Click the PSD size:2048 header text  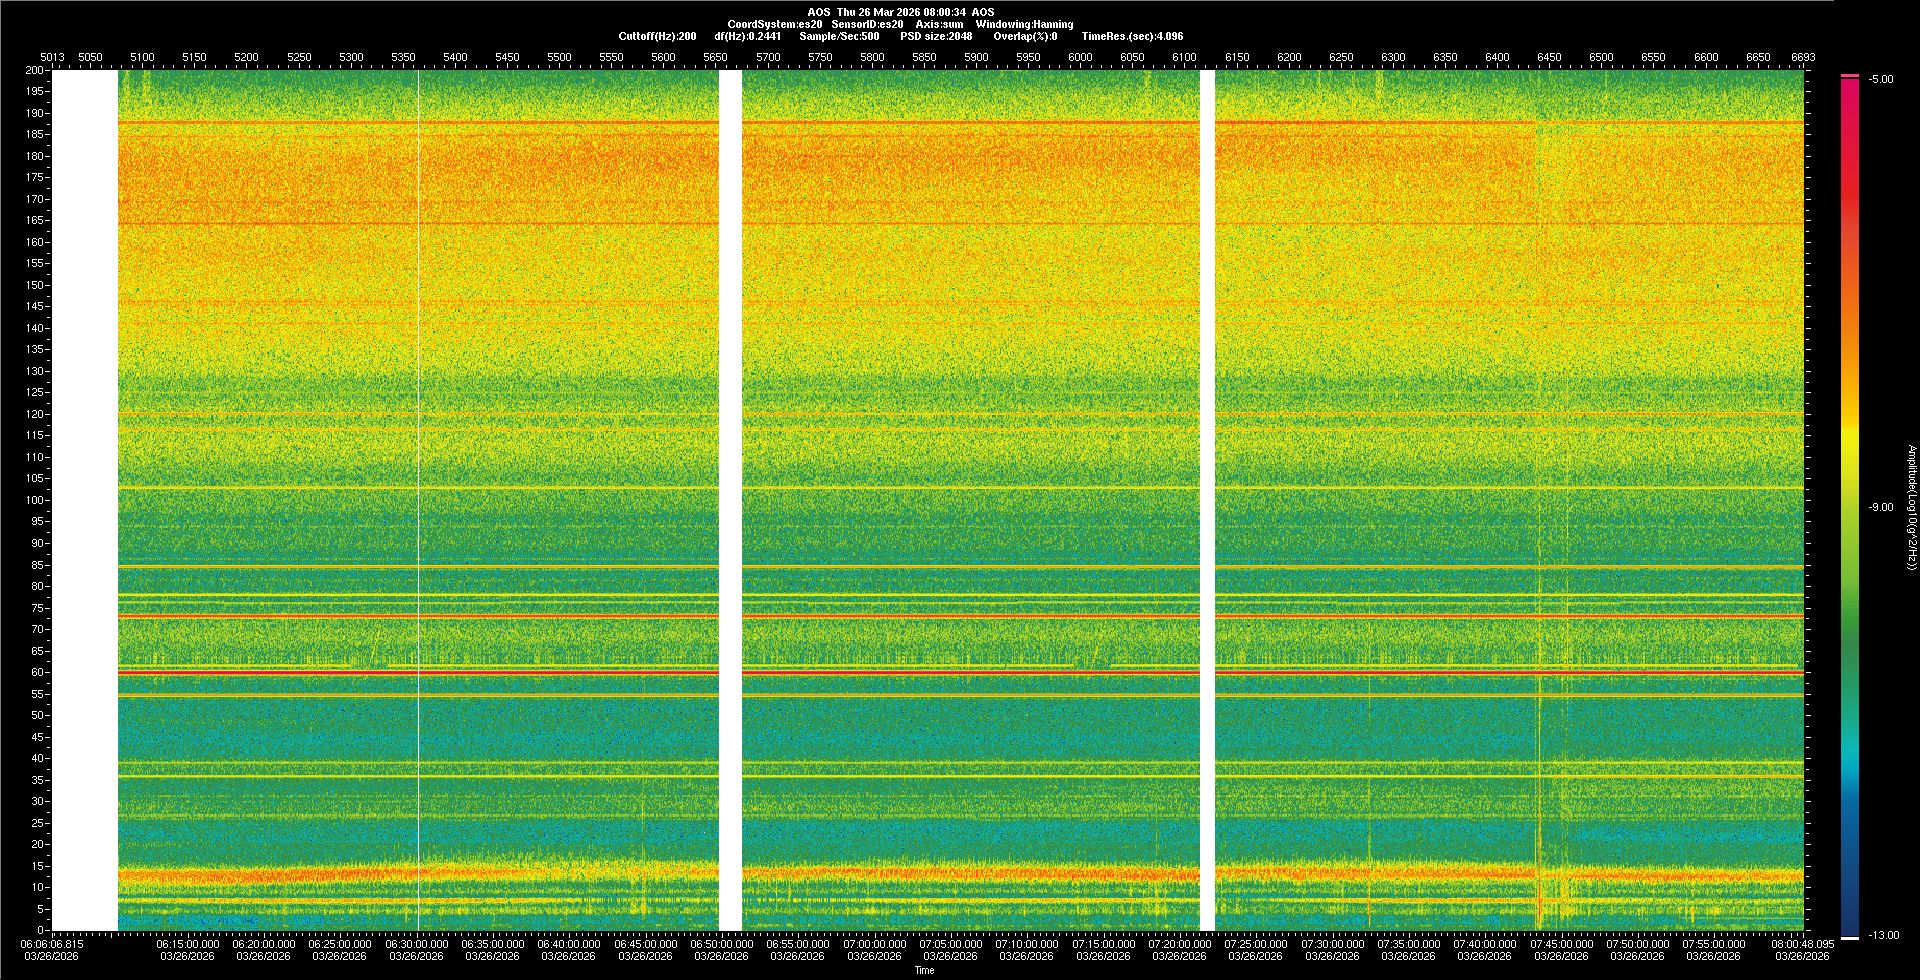936,37
